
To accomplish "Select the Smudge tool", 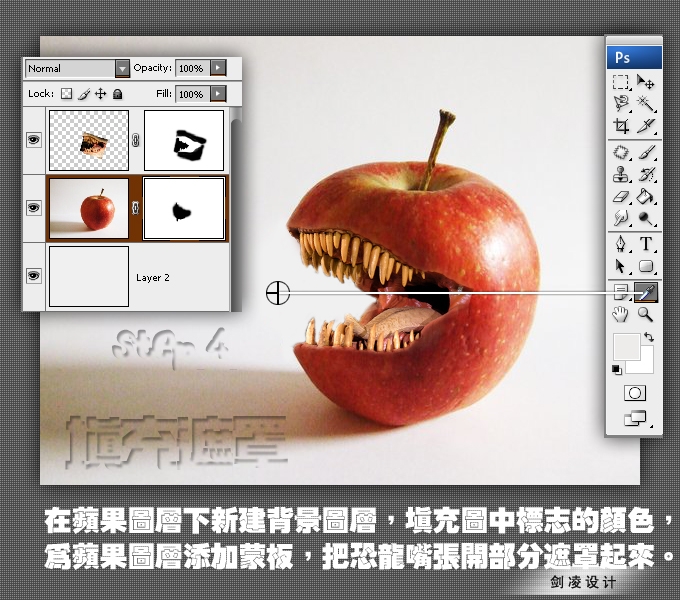I will coord(621,218).
